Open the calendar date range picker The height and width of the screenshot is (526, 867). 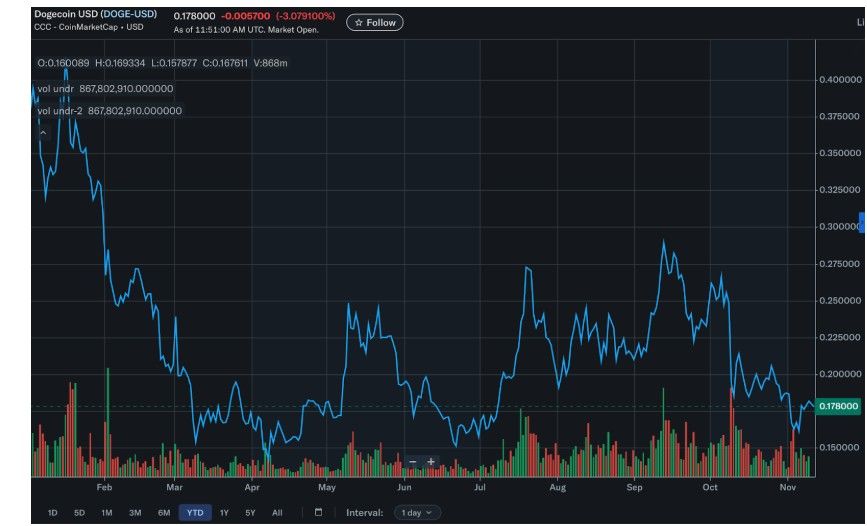[x=318, y=512]
